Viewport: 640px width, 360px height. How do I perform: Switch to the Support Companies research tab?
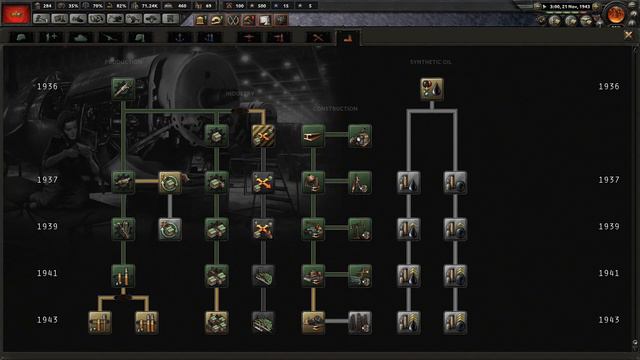51,38
